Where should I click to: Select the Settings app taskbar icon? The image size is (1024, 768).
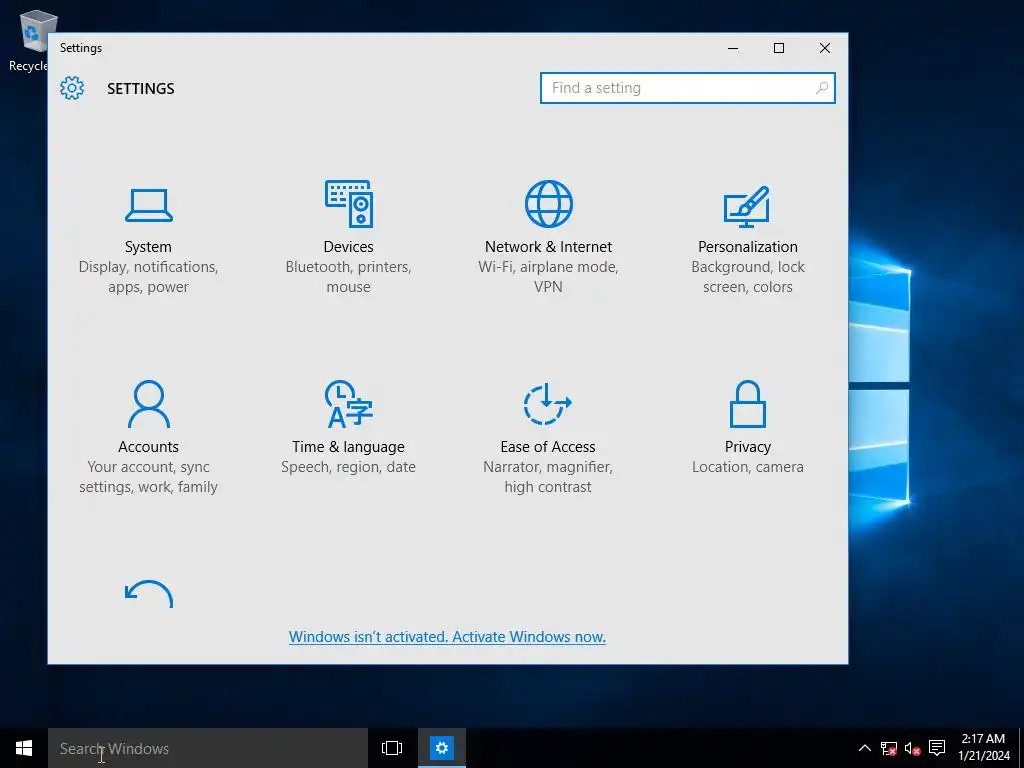(x=441, y=748)
